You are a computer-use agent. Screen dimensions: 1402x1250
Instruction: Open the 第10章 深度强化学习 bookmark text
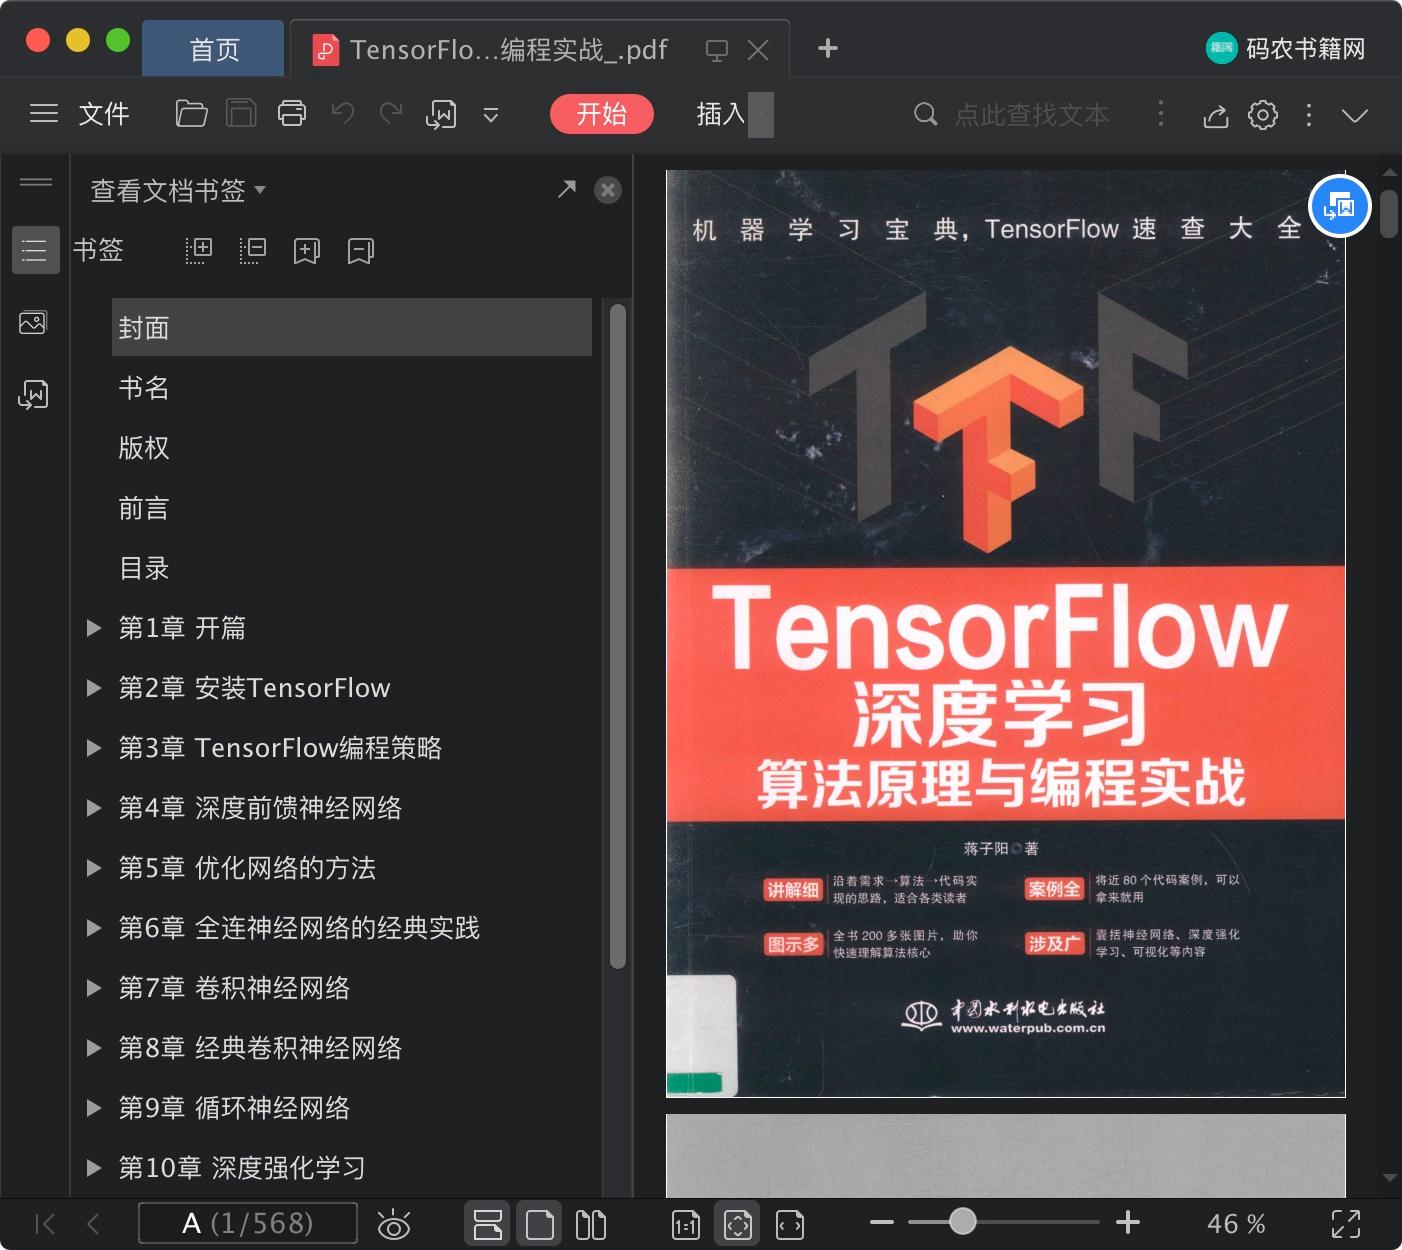tap(242, 1168)
